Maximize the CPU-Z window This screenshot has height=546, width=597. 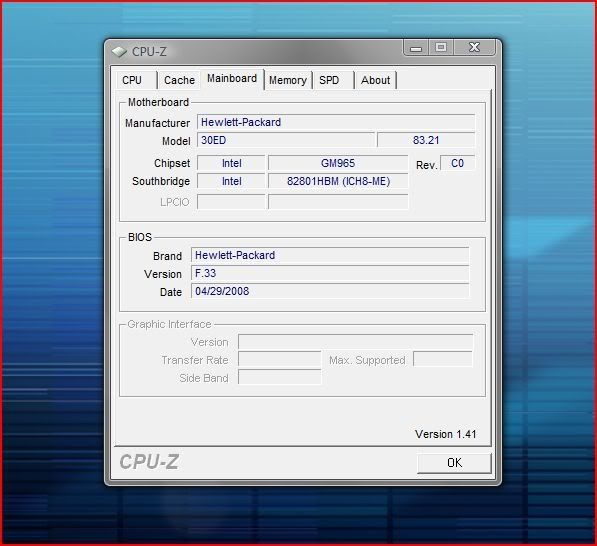click(441, 48)
